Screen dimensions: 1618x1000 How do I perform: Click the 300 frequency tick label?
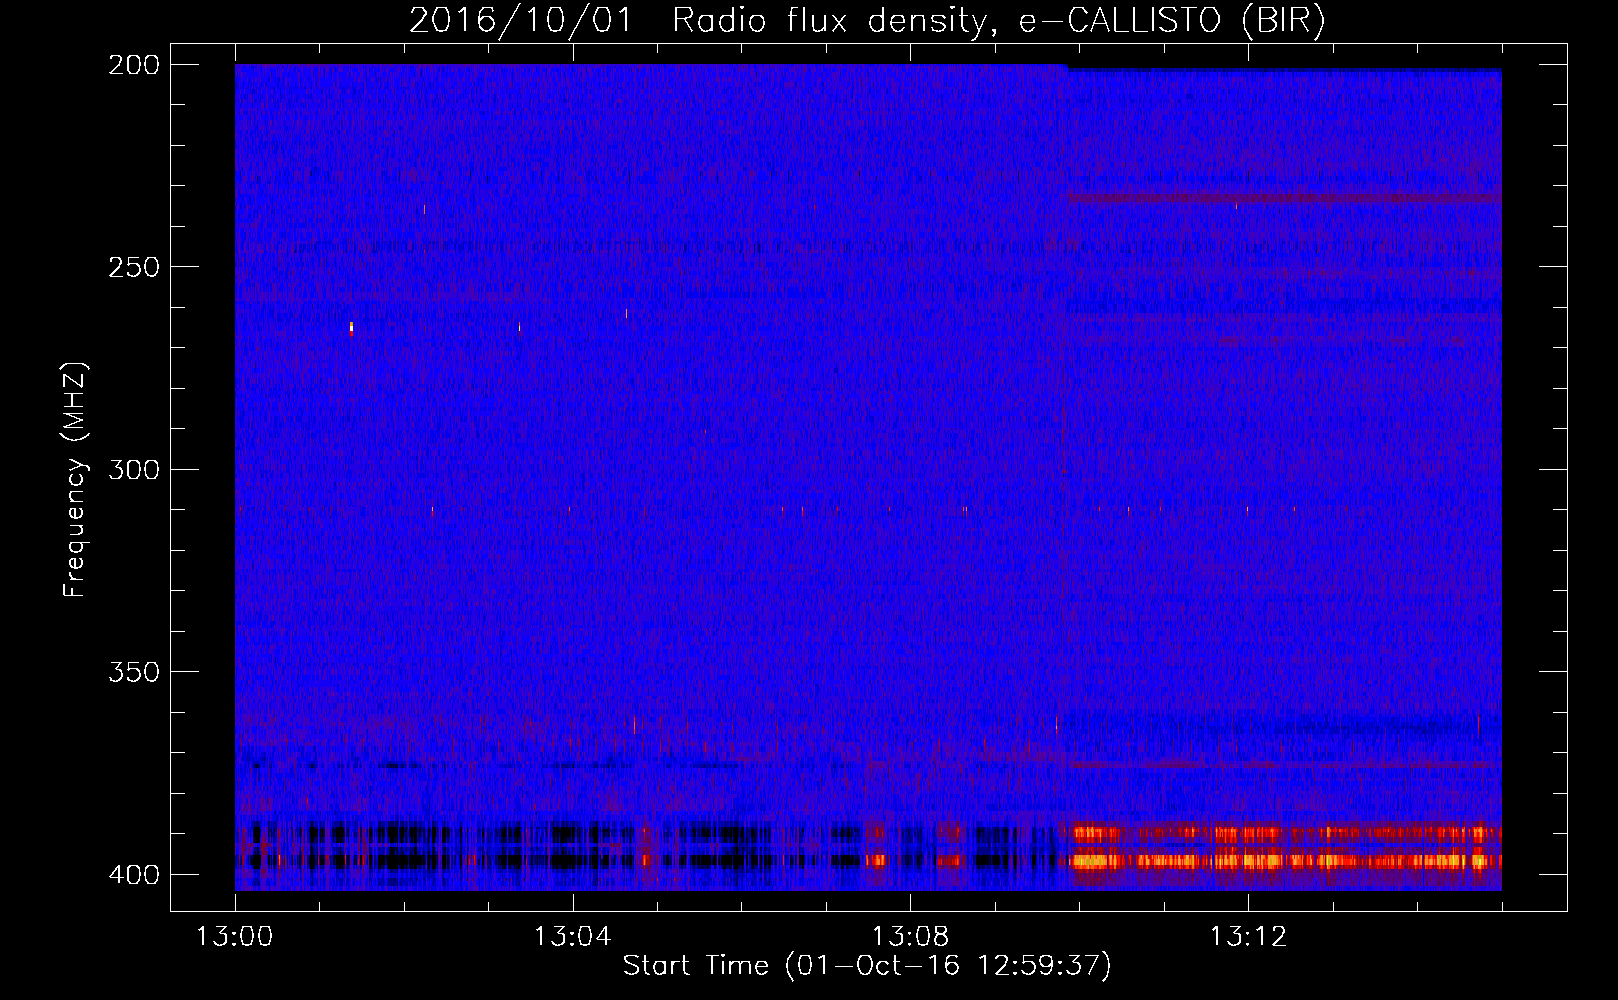coord(134,469)
